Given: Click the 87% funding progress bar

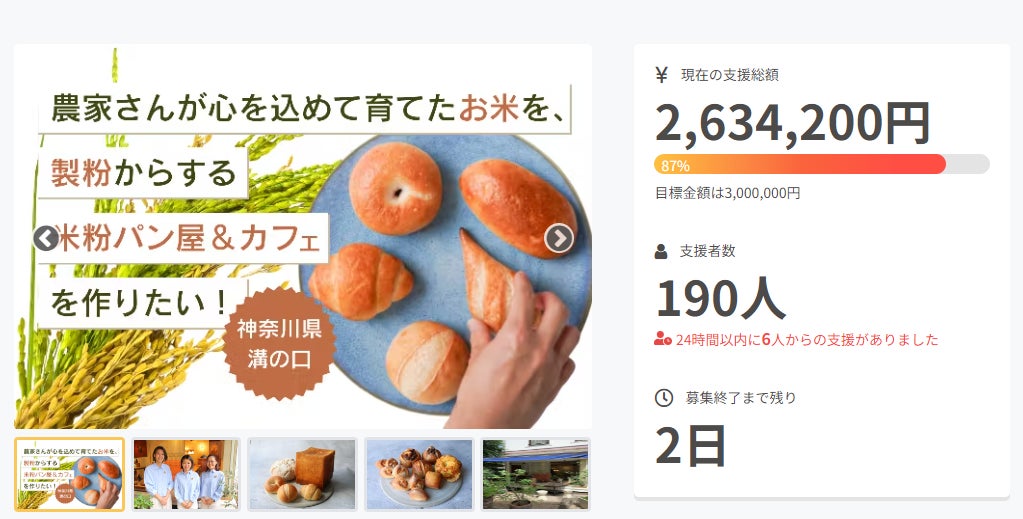Looking at the screenshot, I should [822, 165].
